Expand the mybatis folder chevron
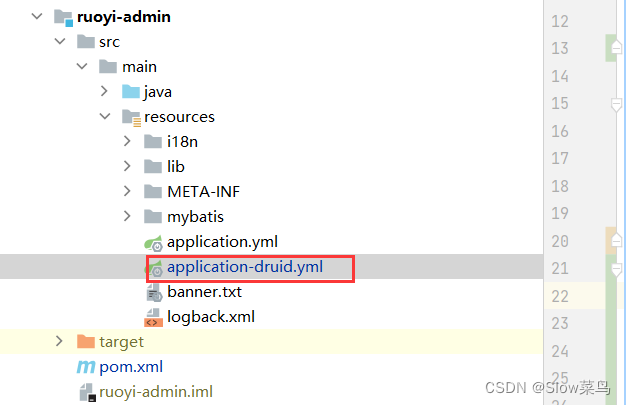 point(127,216)
